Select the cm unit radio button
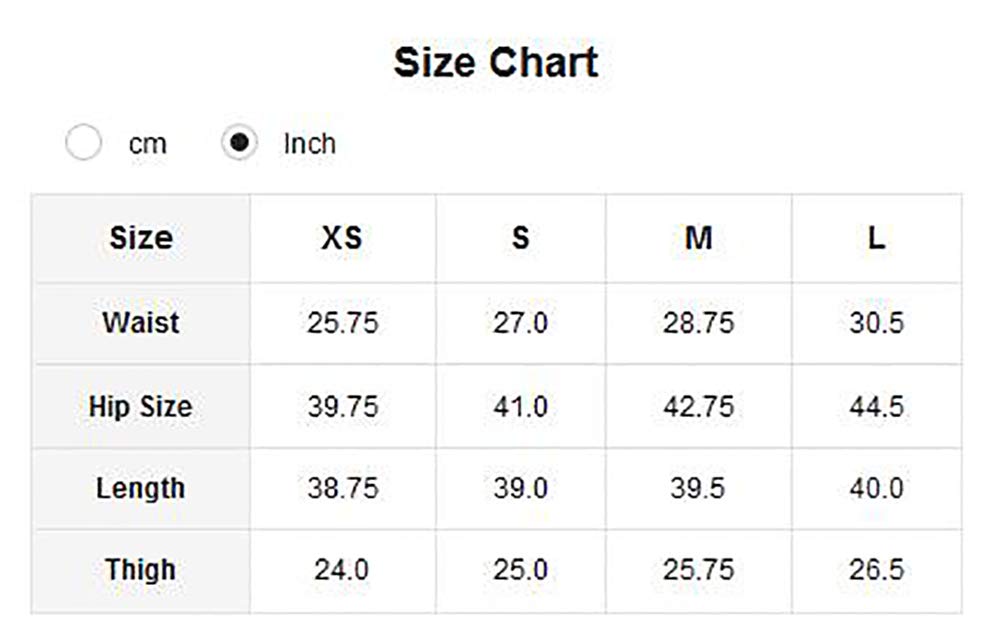Viewport: 1000px width, 626px height. pyautogui.click(x=83, y=143)
